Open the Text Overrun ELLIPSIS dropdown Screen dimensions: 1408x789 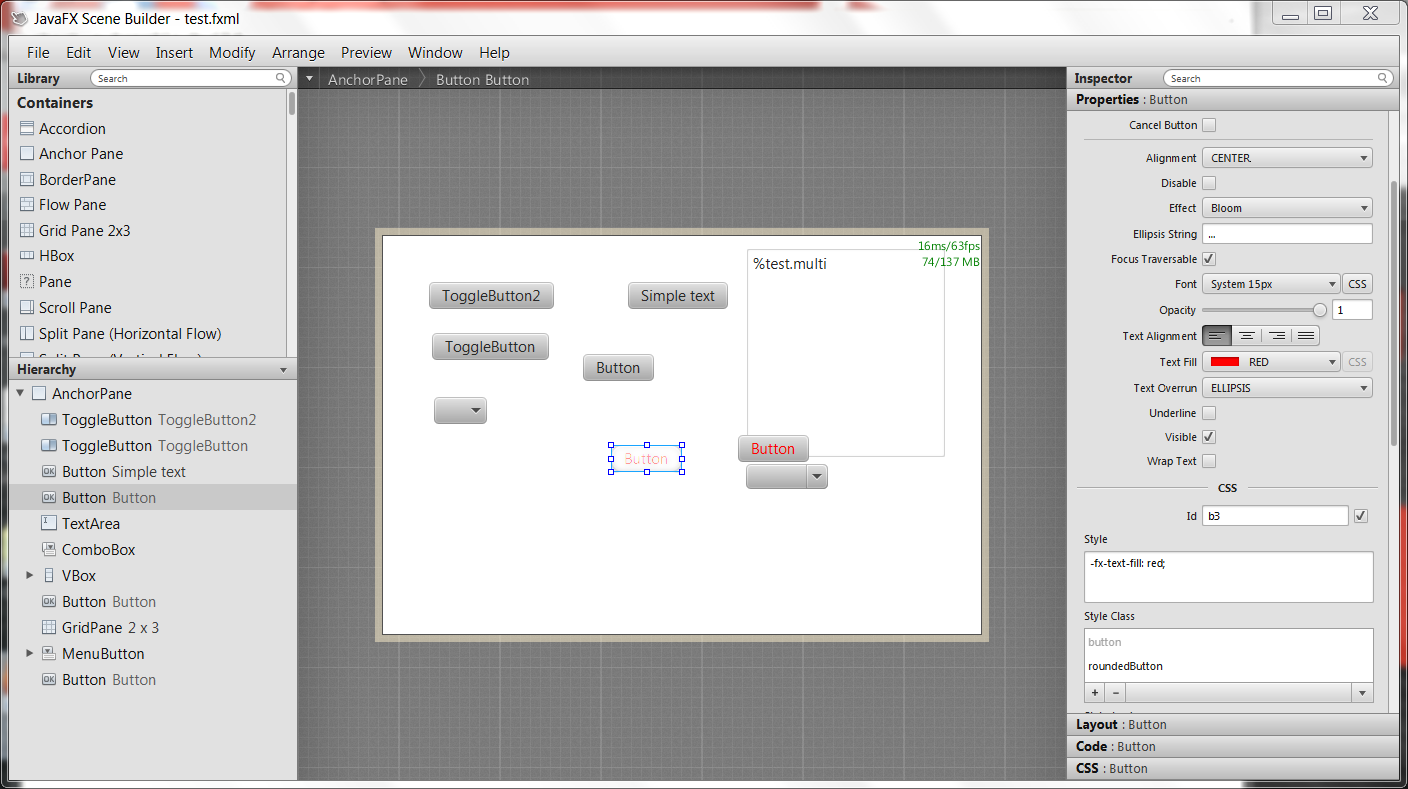coord(1286,388)
